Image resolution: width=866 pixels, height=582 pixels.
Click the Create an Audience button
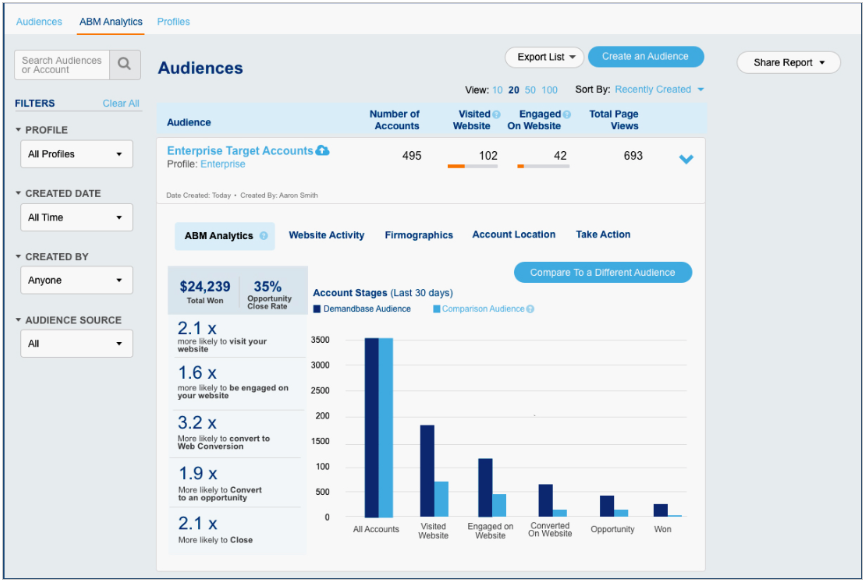pyautogui.click(x=645, y=57)
